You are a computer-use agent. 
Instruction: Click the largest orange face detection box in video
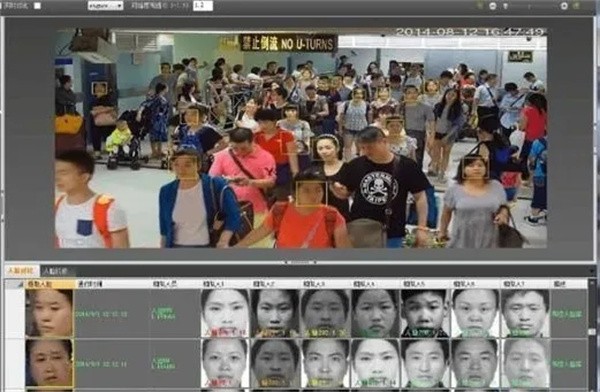[311, 194]
